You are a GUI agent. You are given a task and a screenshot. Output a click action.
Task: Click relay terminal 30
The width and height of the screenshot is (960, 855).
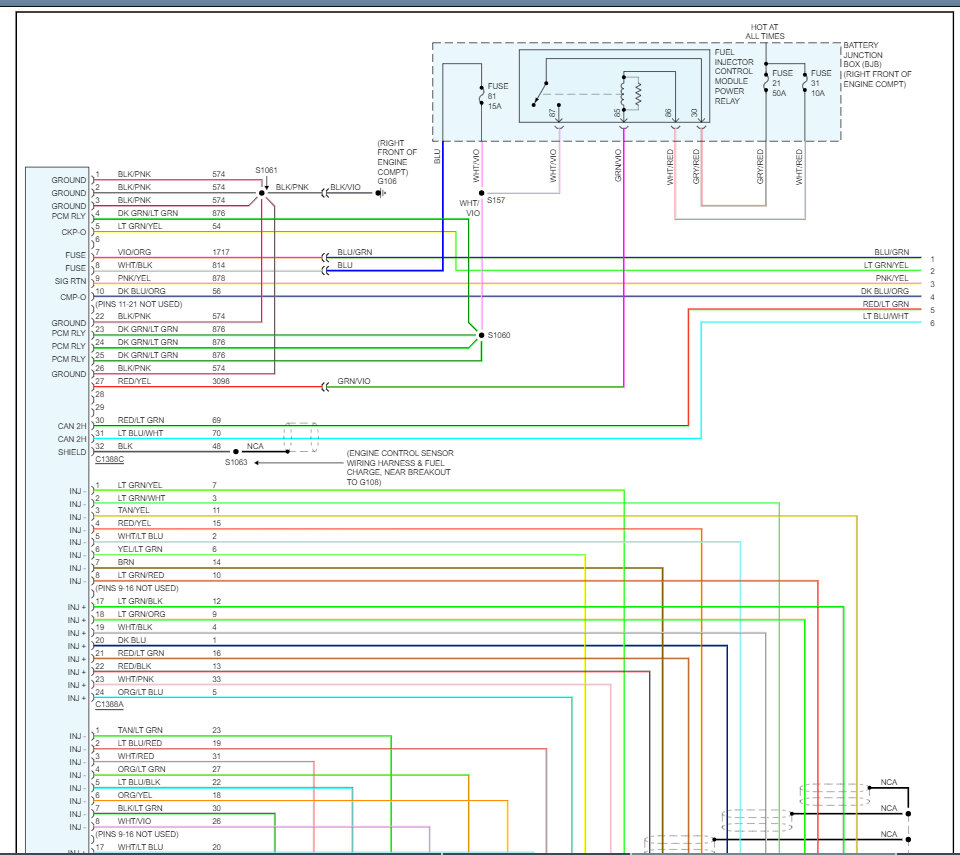click(x=694, y=114)
